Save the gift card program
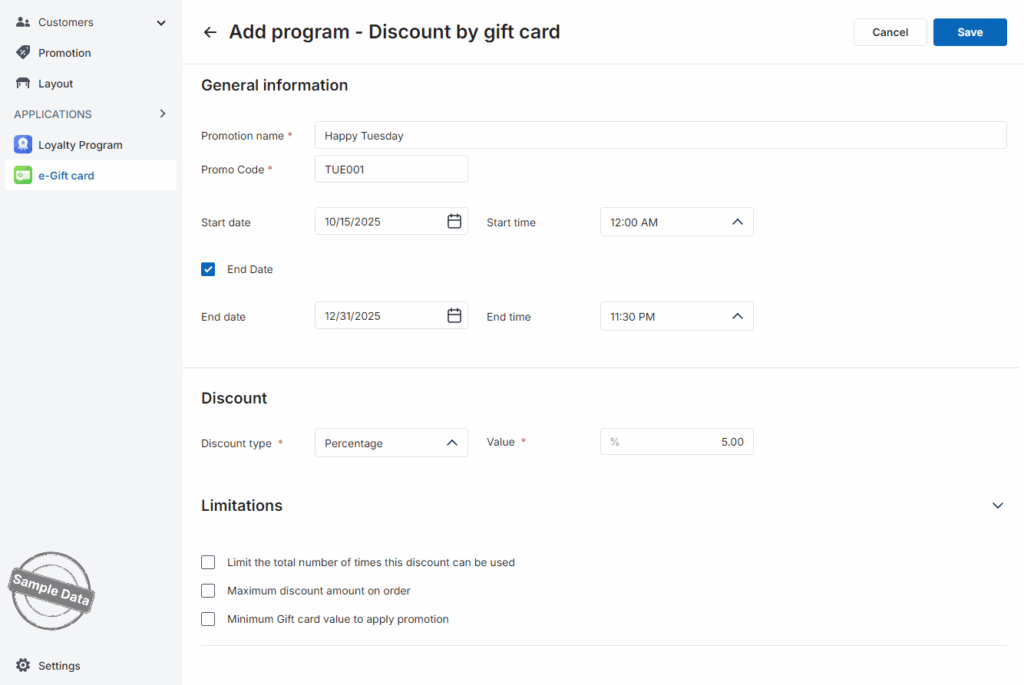The height and width of the screenshot is (685, 1024). (x=969, y=32)
